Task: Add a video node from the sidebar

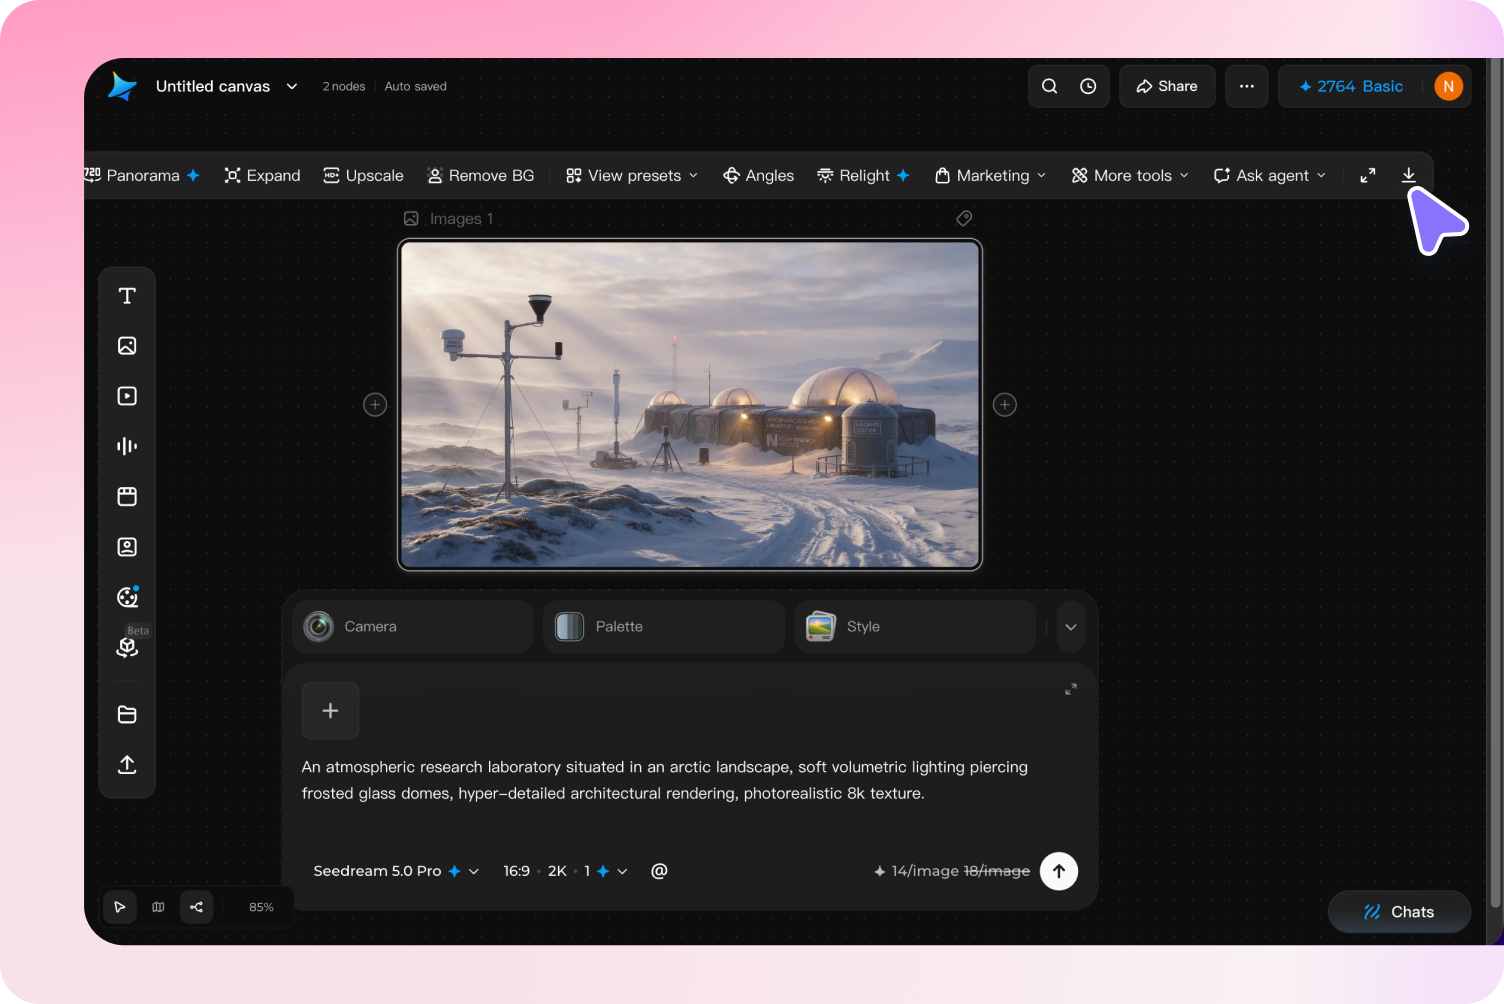Action: 127,396
